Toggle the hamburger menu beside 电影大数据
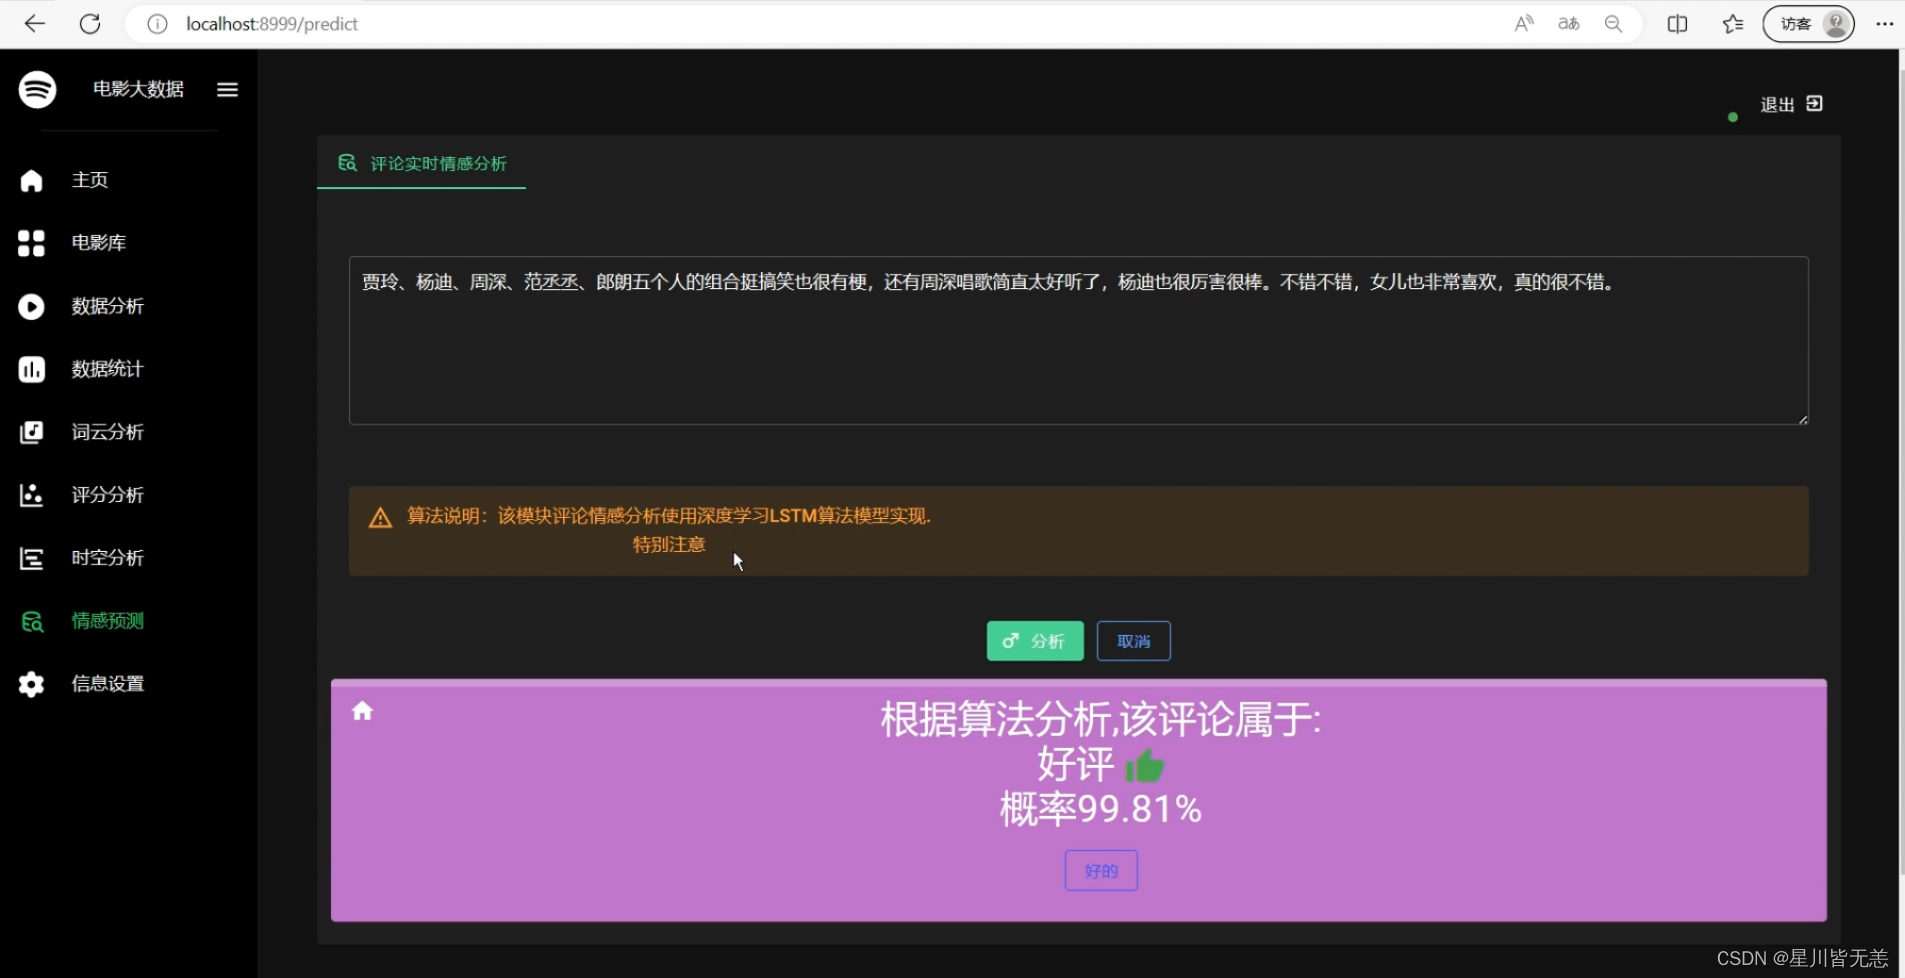 pyautogui.click(x=227, y=89)
